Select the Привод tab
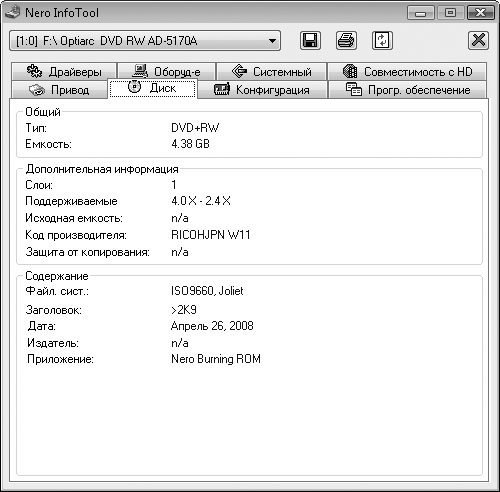Image resolution: width=500 pixels, height=492 pixels. coord(59,90)
